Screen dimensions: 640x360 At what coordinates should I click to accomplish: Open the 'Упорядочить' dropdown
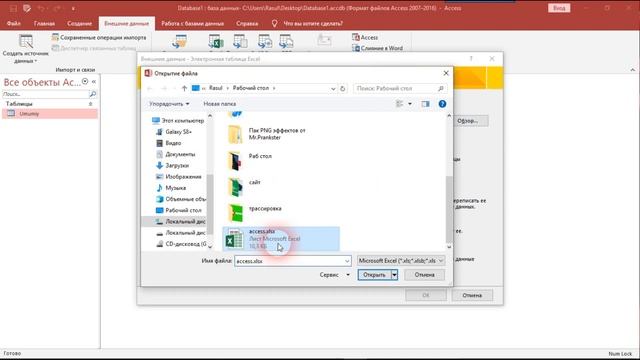169,104
